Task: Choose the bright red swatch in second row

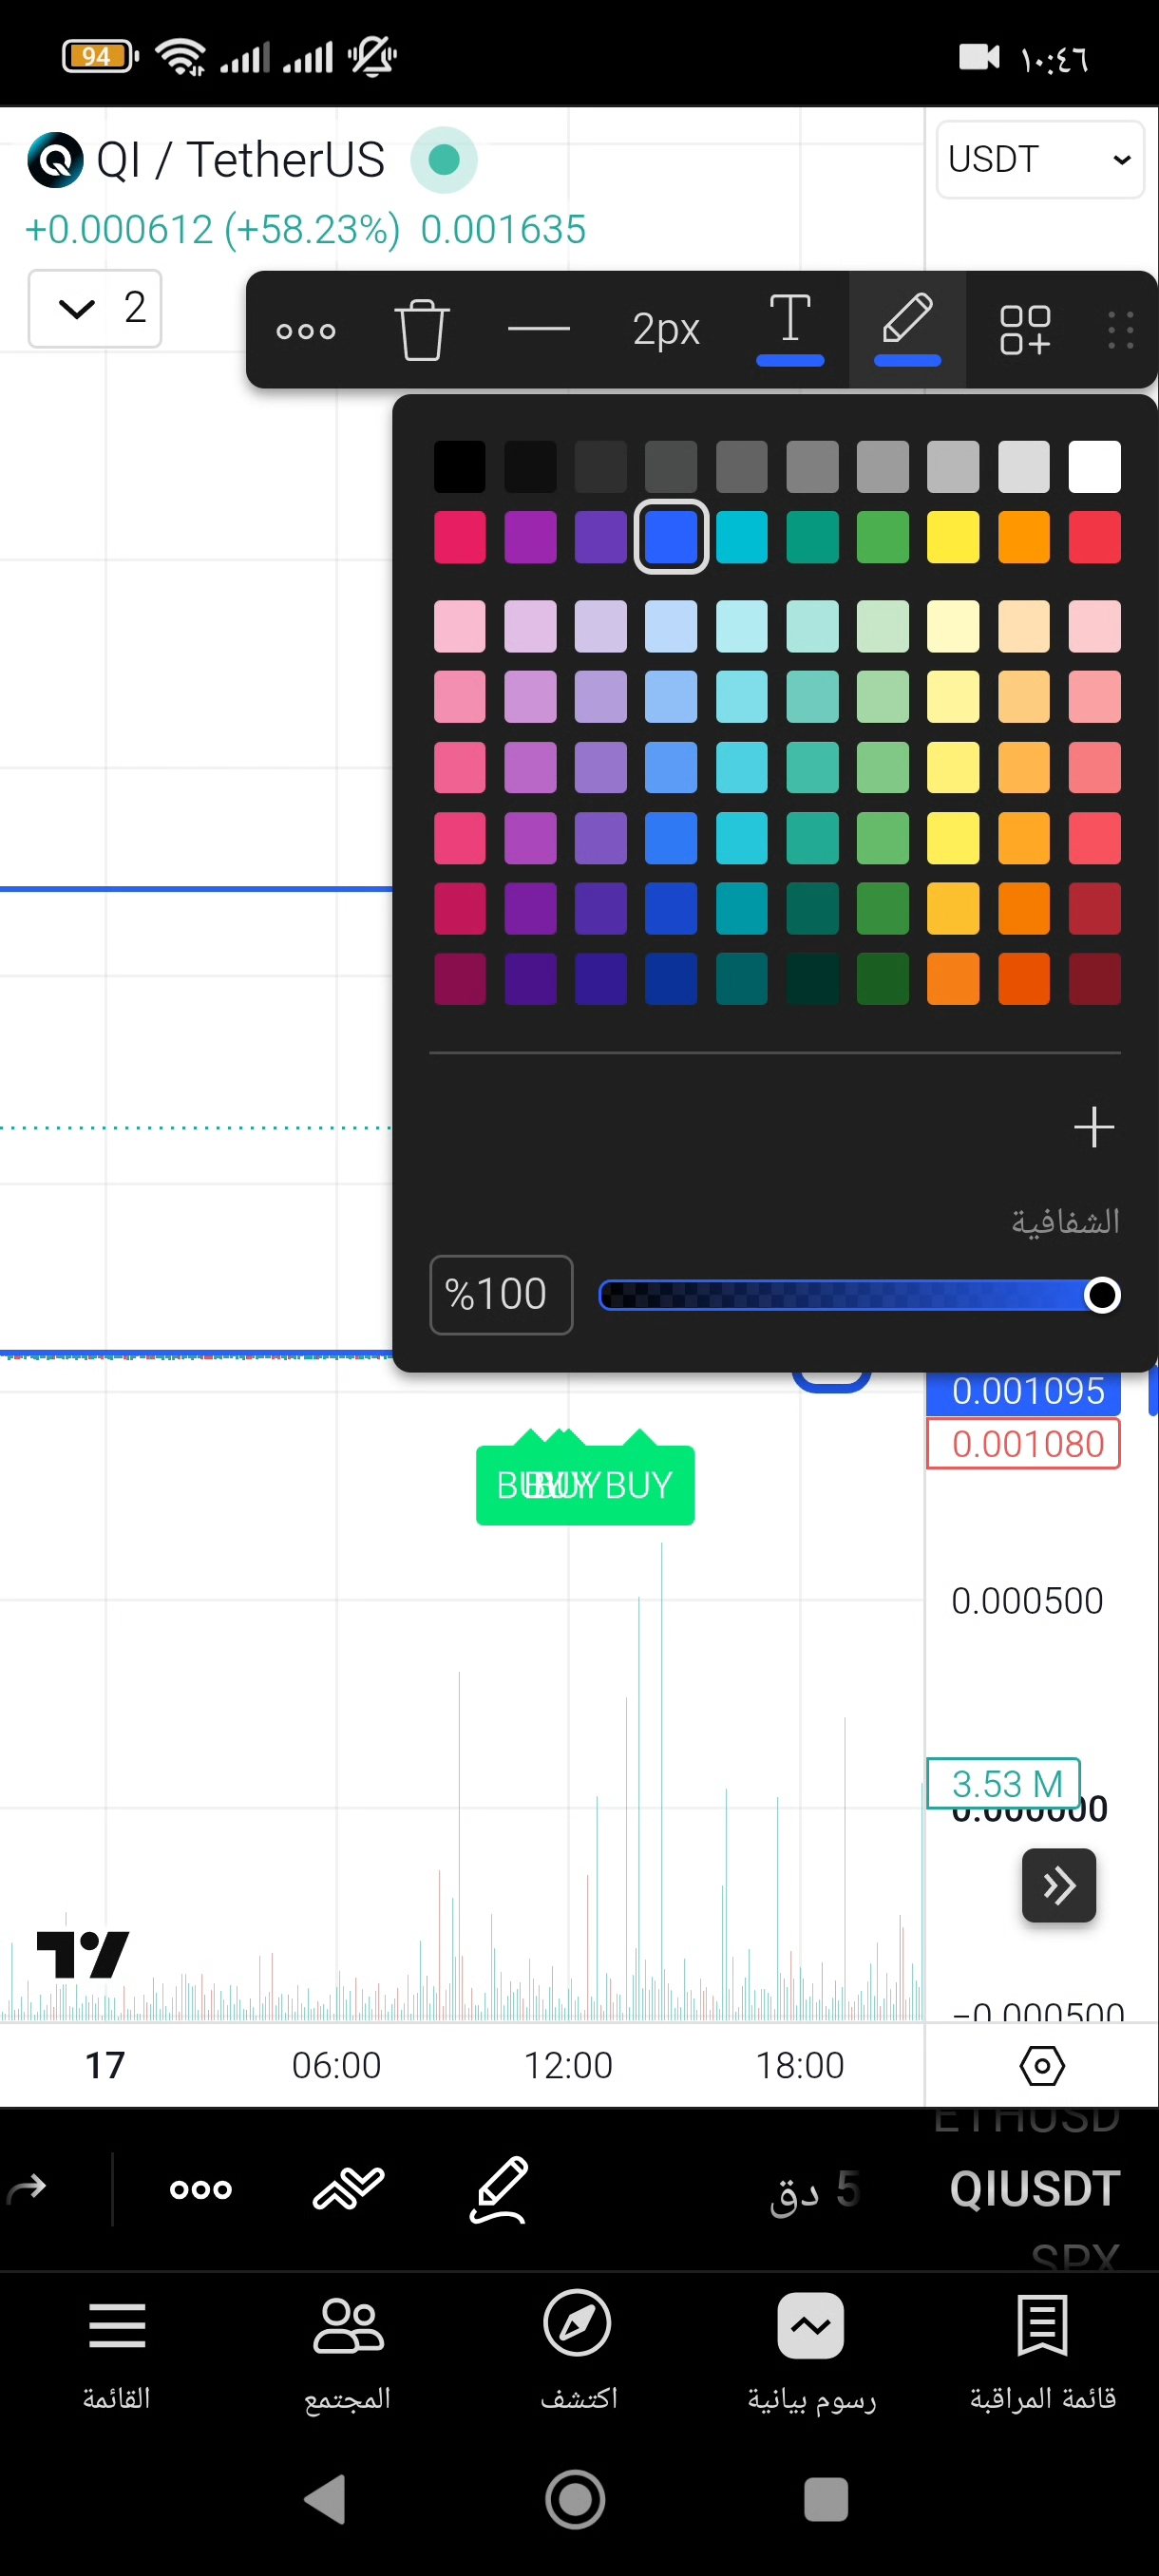Action: point(1094,537)
